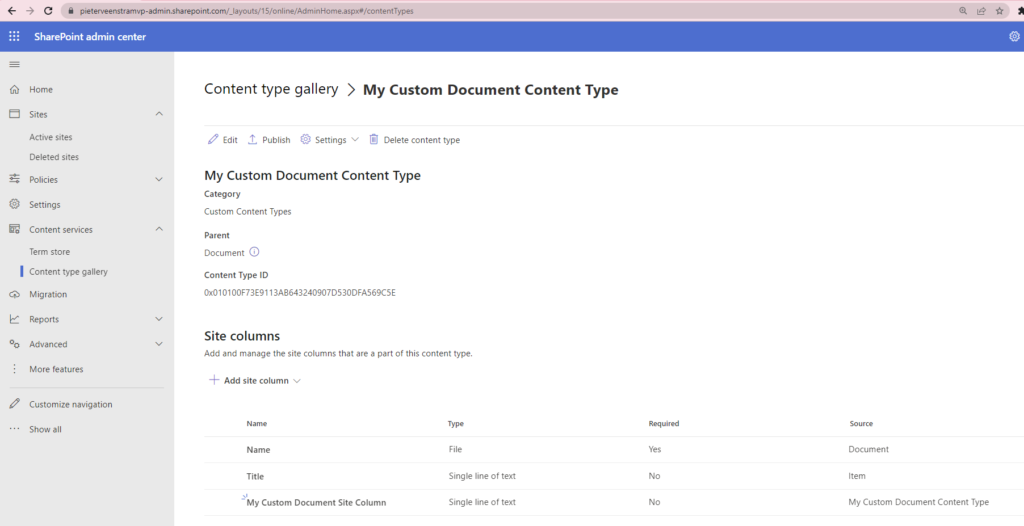Select Content type gallery in navigation
Screen dimensions: 1024x526
69,271
